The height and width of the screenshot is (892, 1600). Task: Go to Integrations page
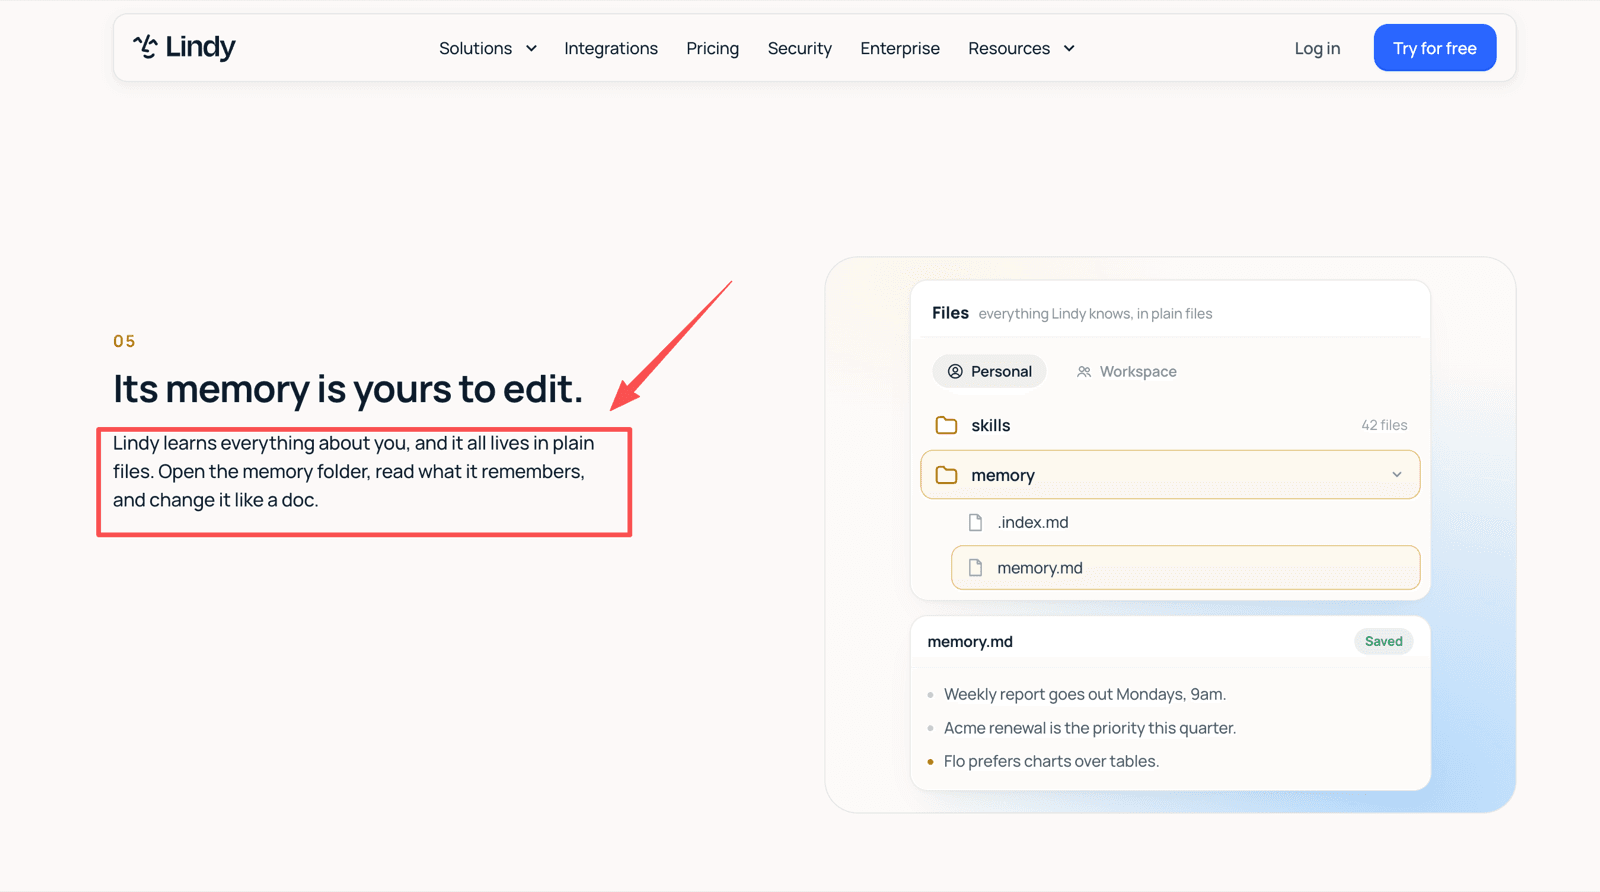[611, 48]
